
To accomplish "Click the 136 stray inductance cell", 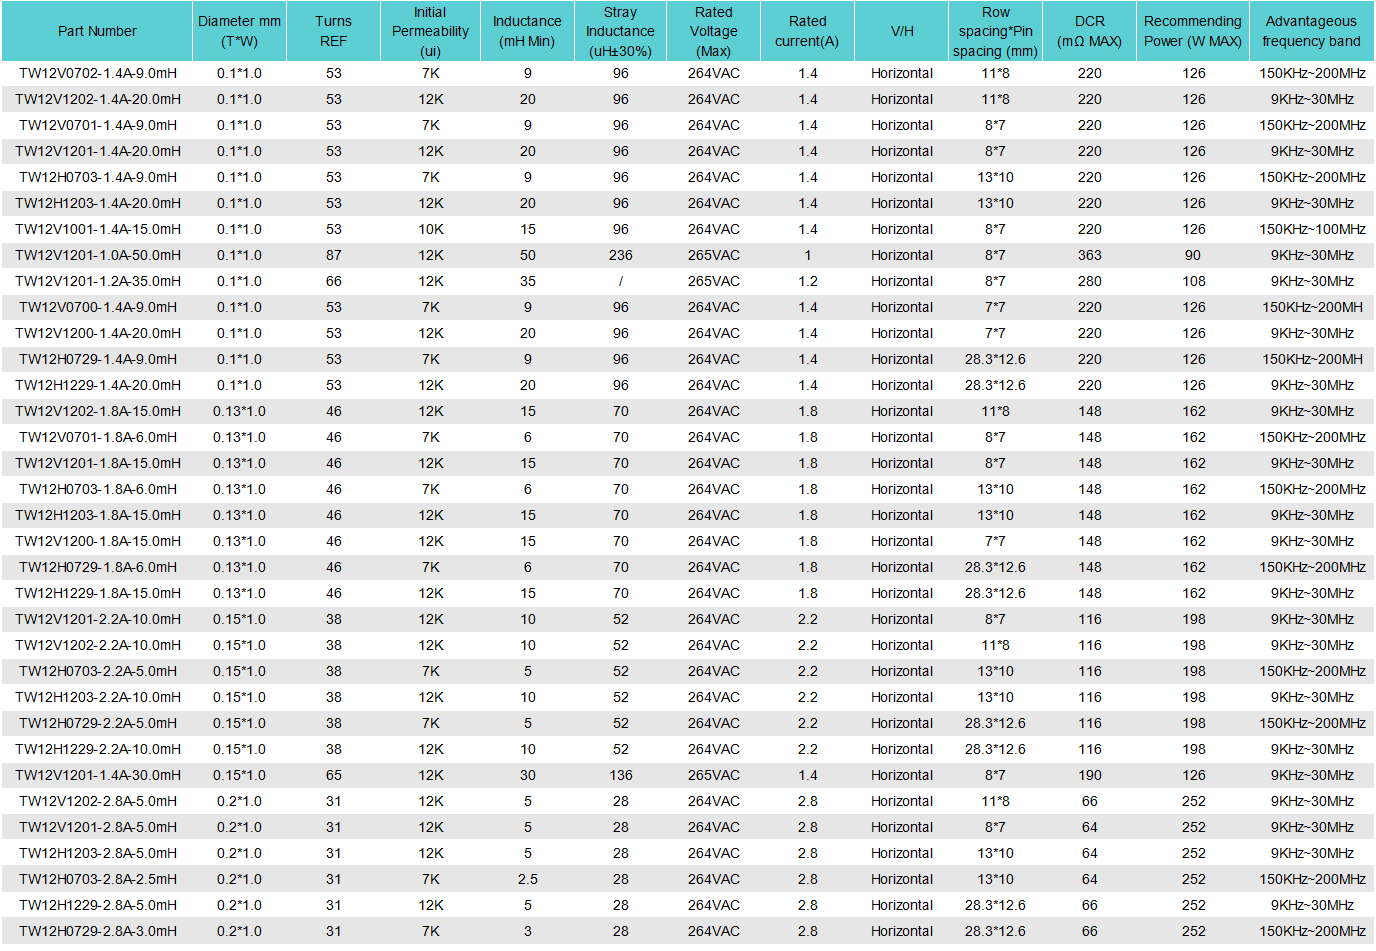I will pyautogui.click(x=620, y=775).
